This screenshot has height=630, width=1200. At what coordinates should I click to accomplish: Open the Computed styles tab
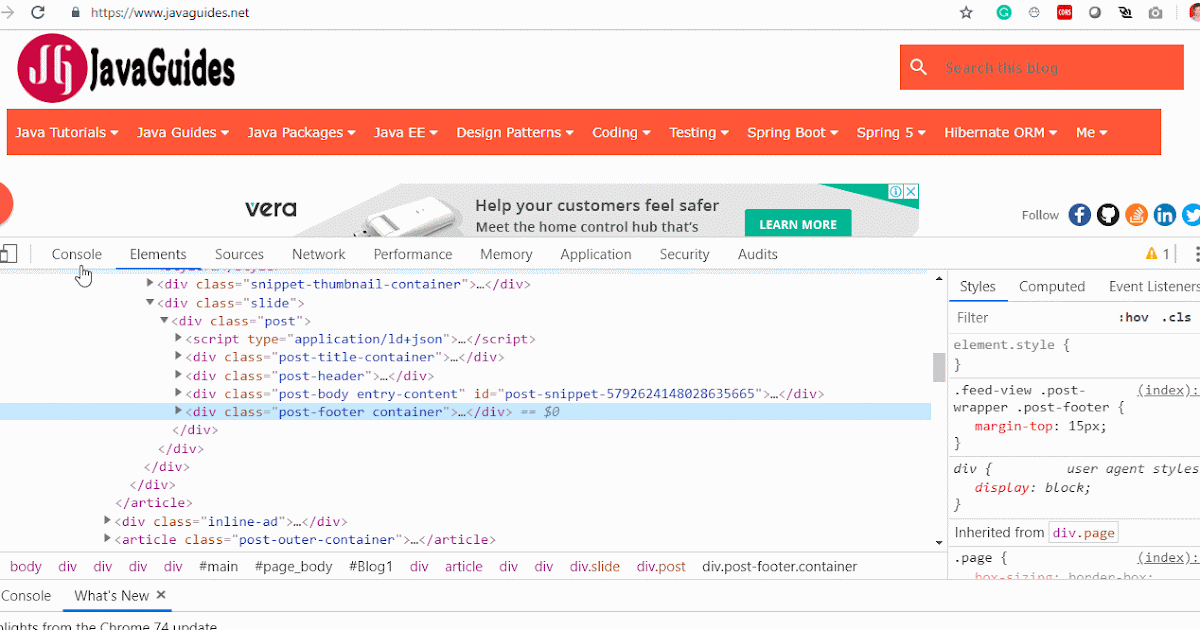(1052, 286)
